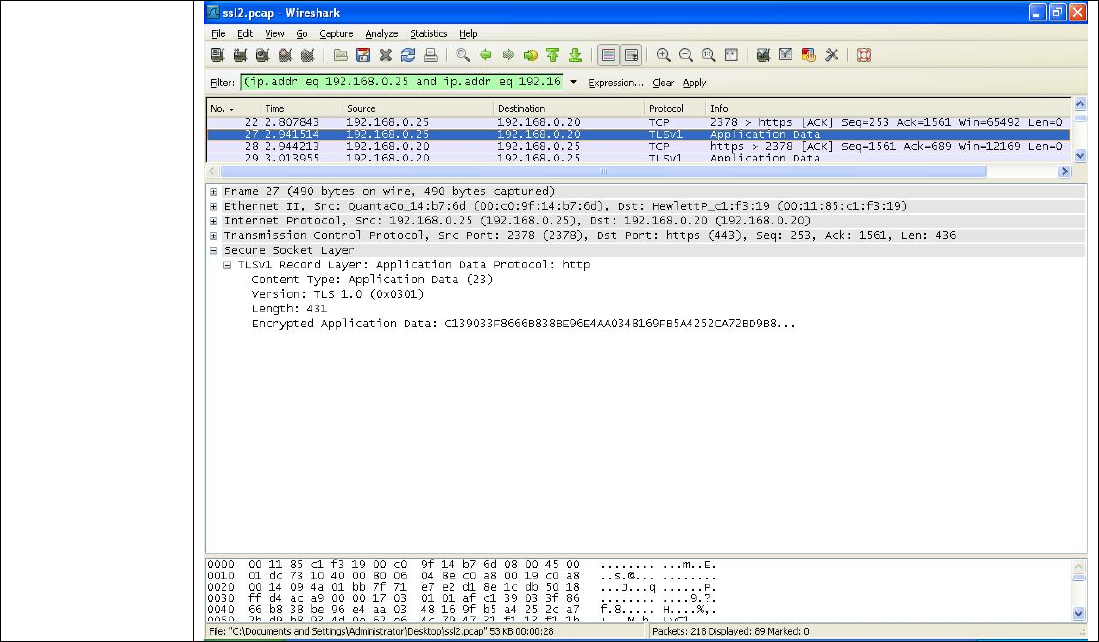Open the Go menu
The height and width of the screenshot is (642, 1099).
pyautogui.click(x=301, y=34)
